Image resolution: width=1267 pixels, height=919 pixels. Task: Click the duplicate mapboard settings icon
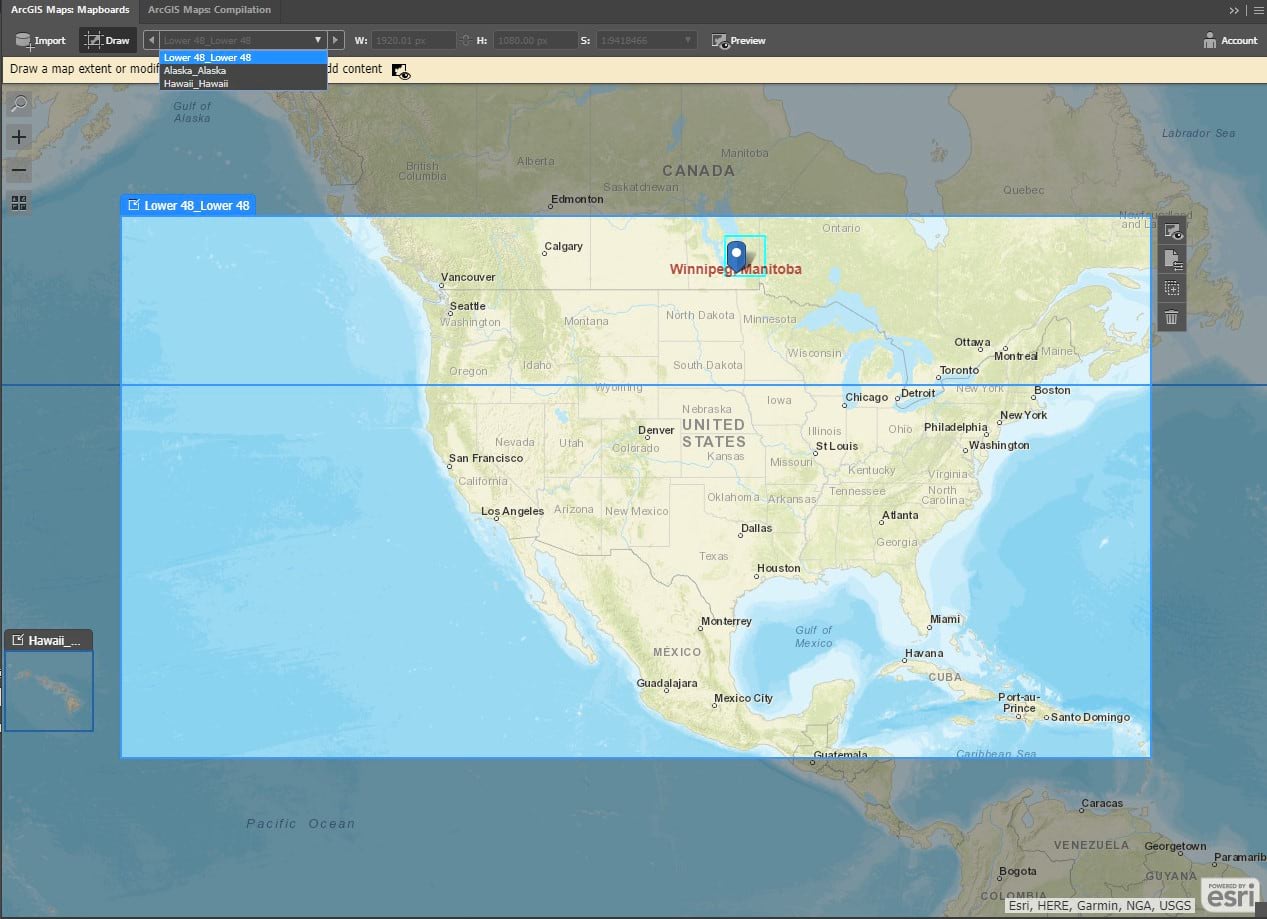point(1171,259)
